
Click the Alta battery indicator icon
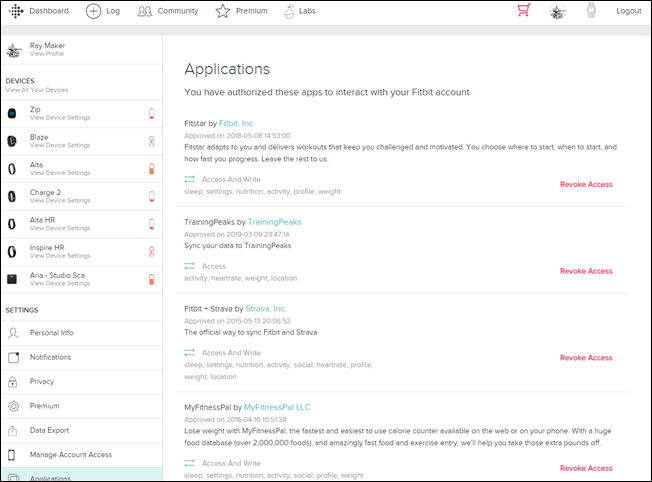click(152, 169)
